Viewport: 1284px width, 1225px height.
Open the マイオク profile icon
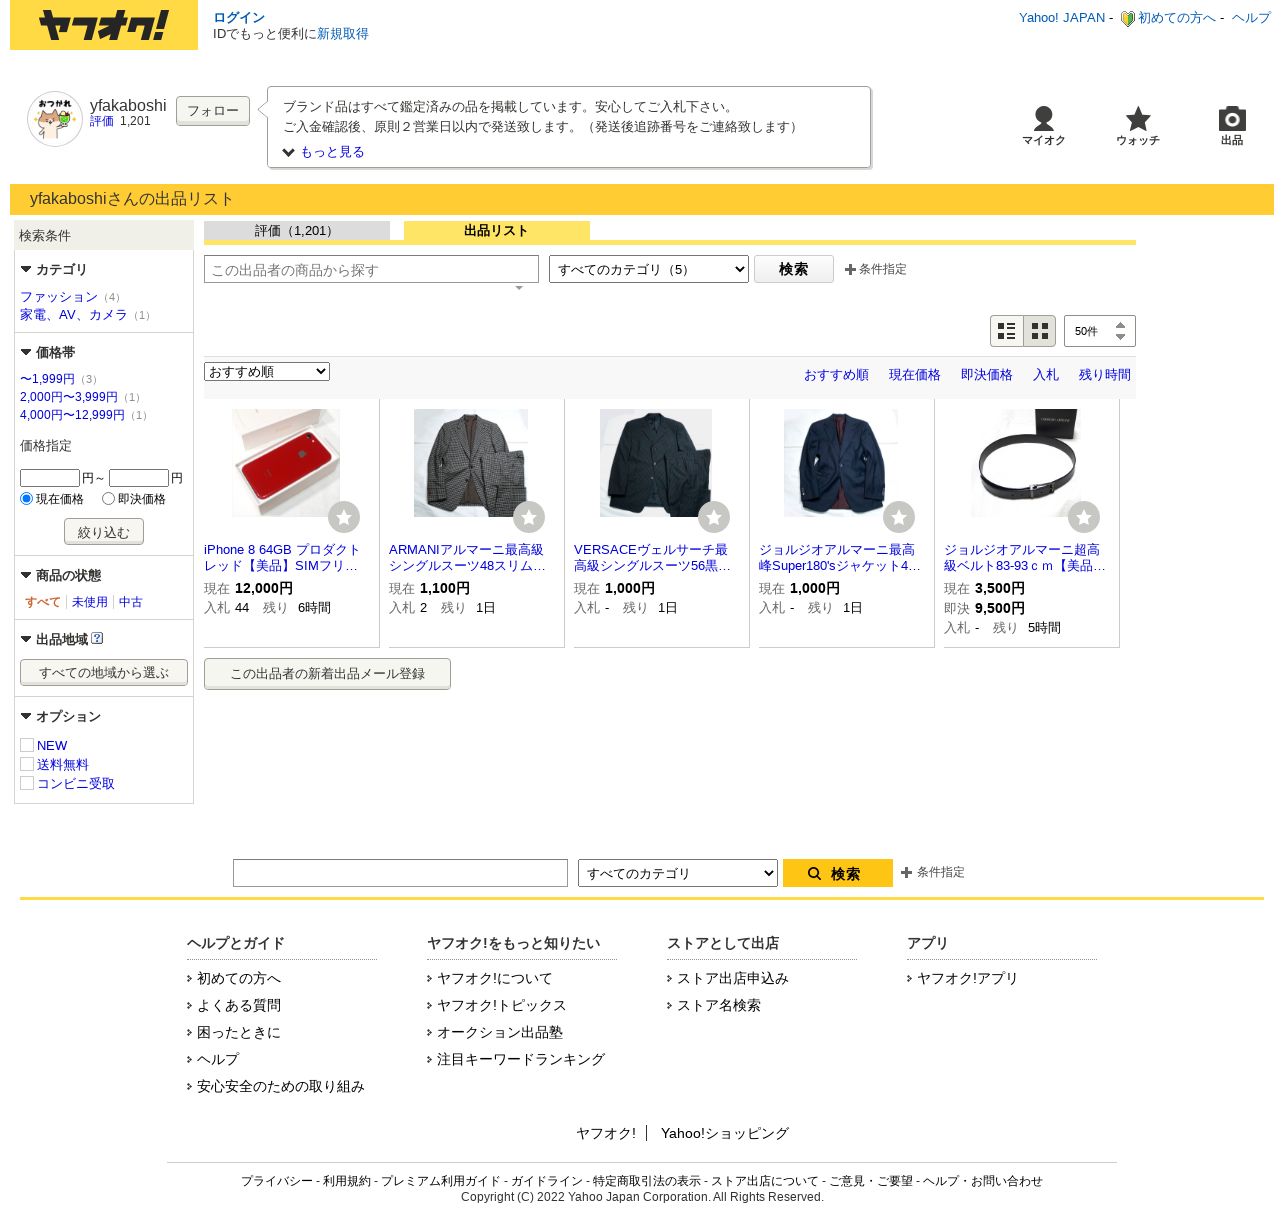[x=1043, y=118]
